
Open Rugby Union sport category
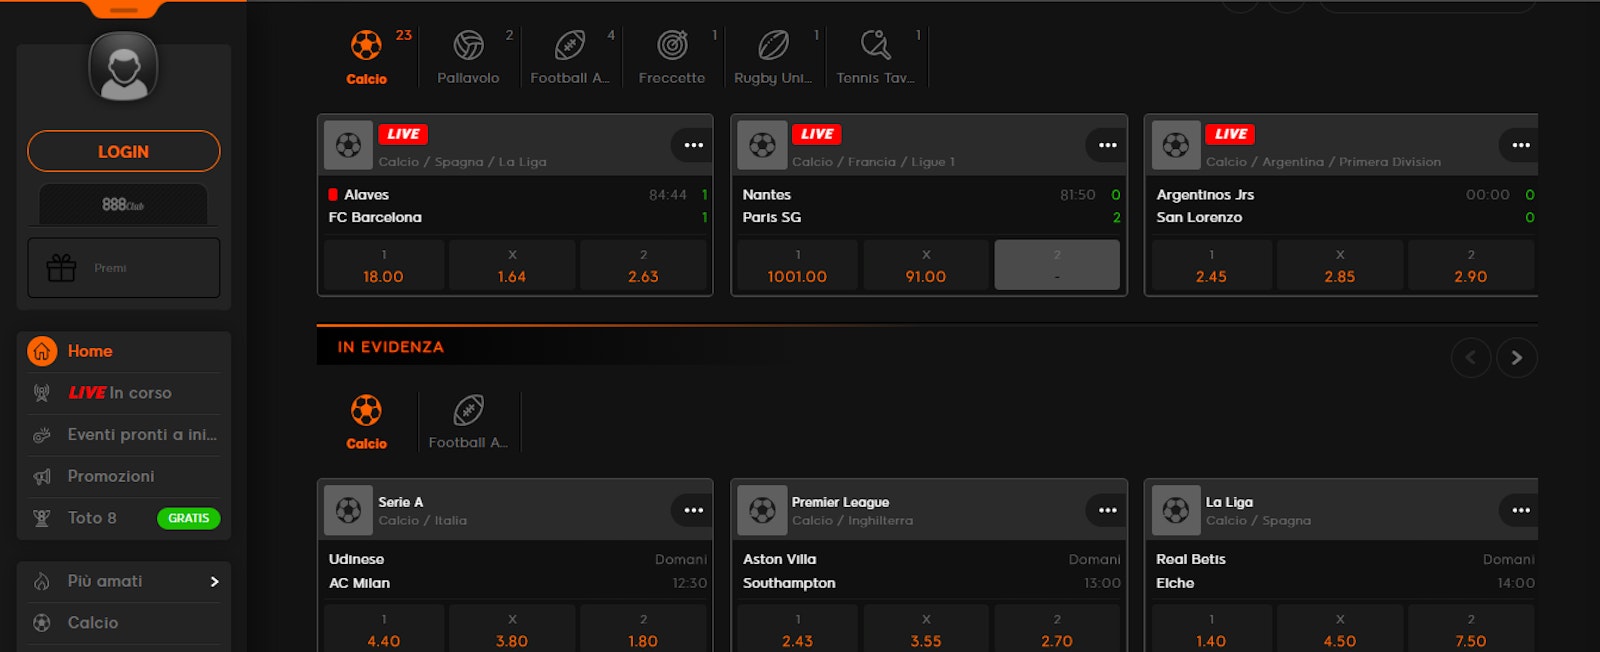tap(773, 46)
